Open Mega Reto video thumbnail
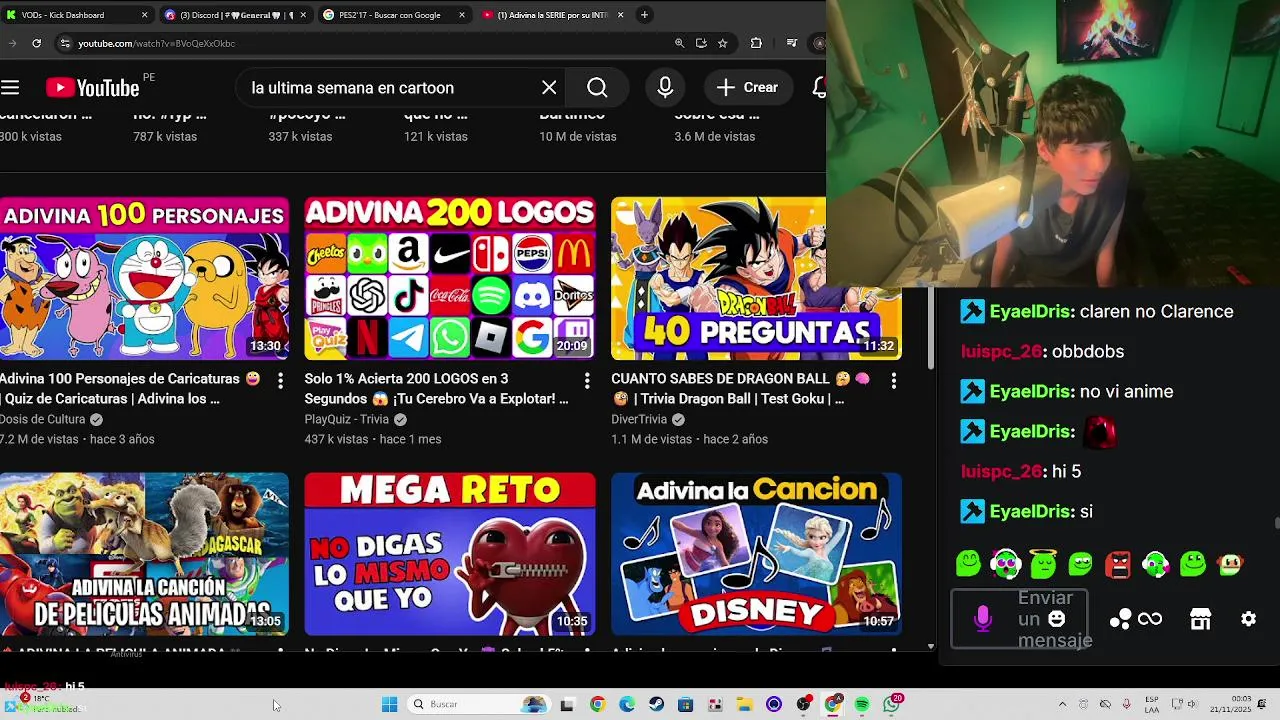The height and width of the screenshot is (720, 1280). (x=450, y=554)
